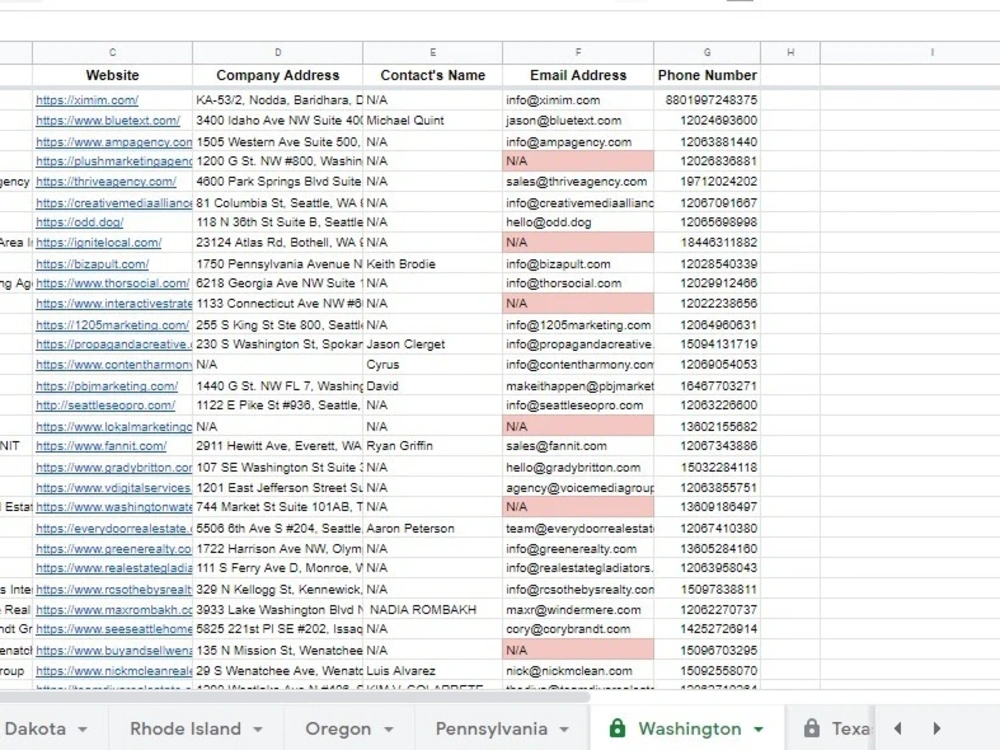
Task: Switch to the Texas sheet tab
Action: pos(851,728)
